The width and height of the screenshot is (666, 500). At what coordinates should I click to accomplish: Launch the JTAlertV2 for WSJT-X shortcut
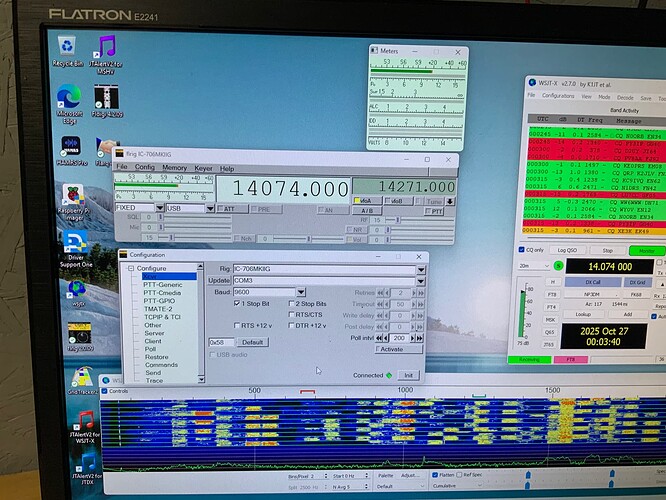(x=86, y=426)
